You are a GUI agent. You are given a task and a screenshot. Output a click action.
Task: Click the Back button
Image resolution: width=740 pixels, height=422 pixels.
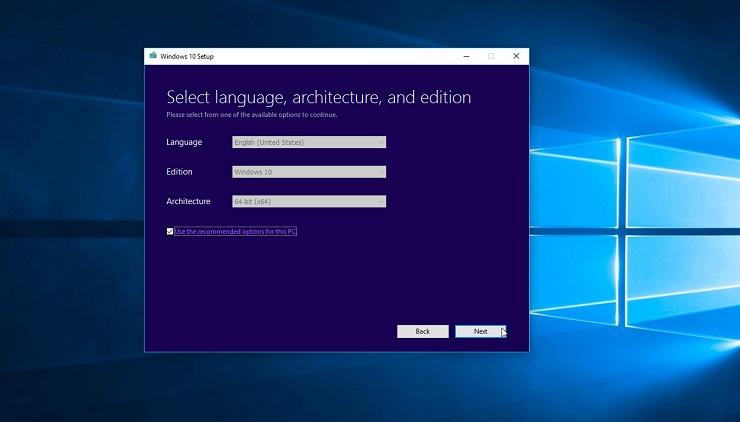click(x=422, y=331)
